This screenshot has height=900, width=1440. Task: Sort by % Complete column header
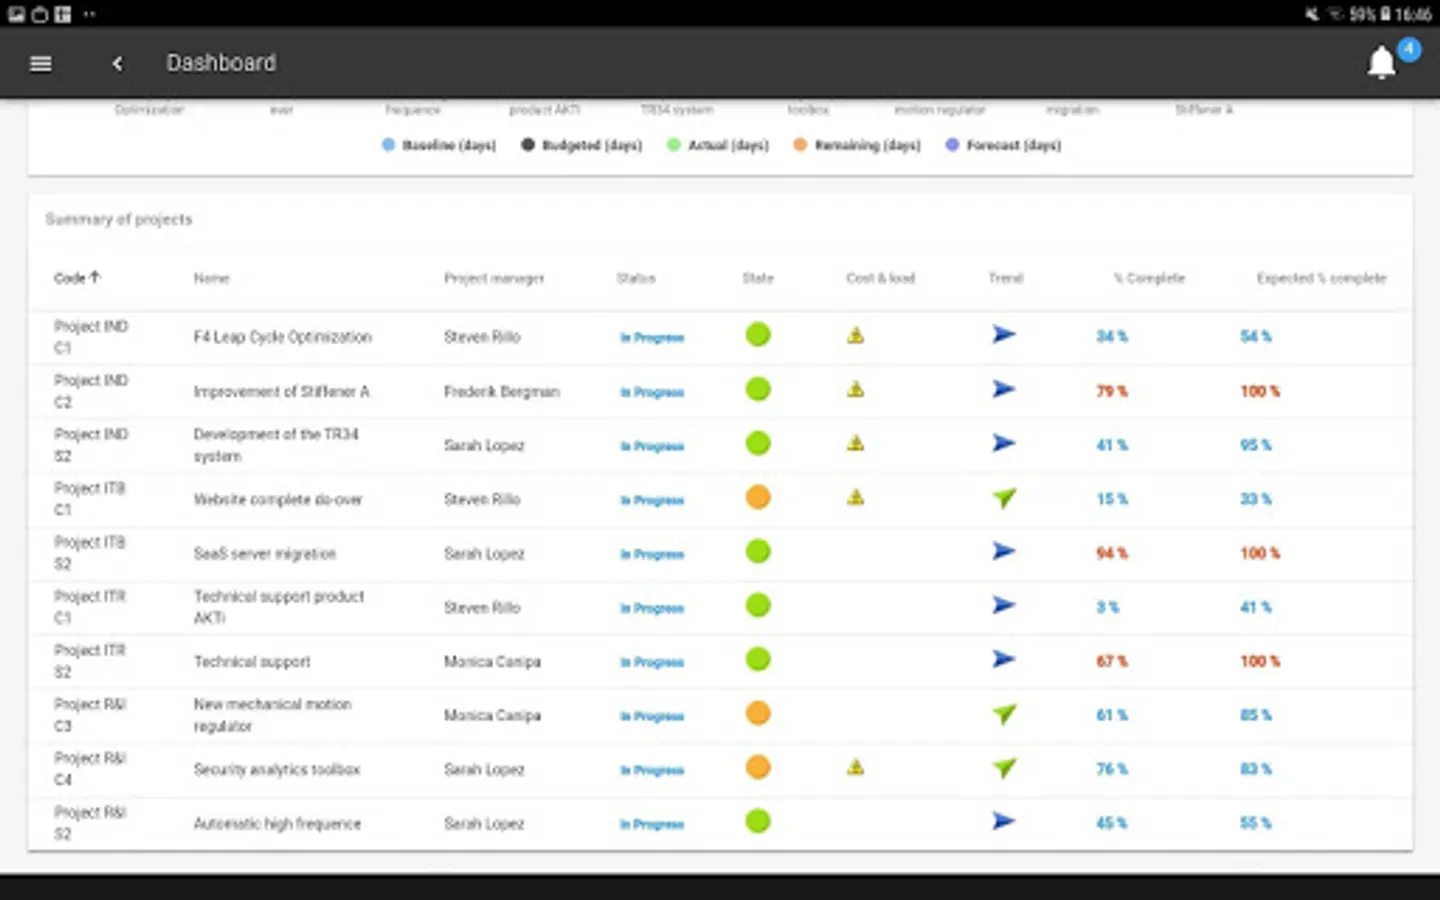point(1149,278)
